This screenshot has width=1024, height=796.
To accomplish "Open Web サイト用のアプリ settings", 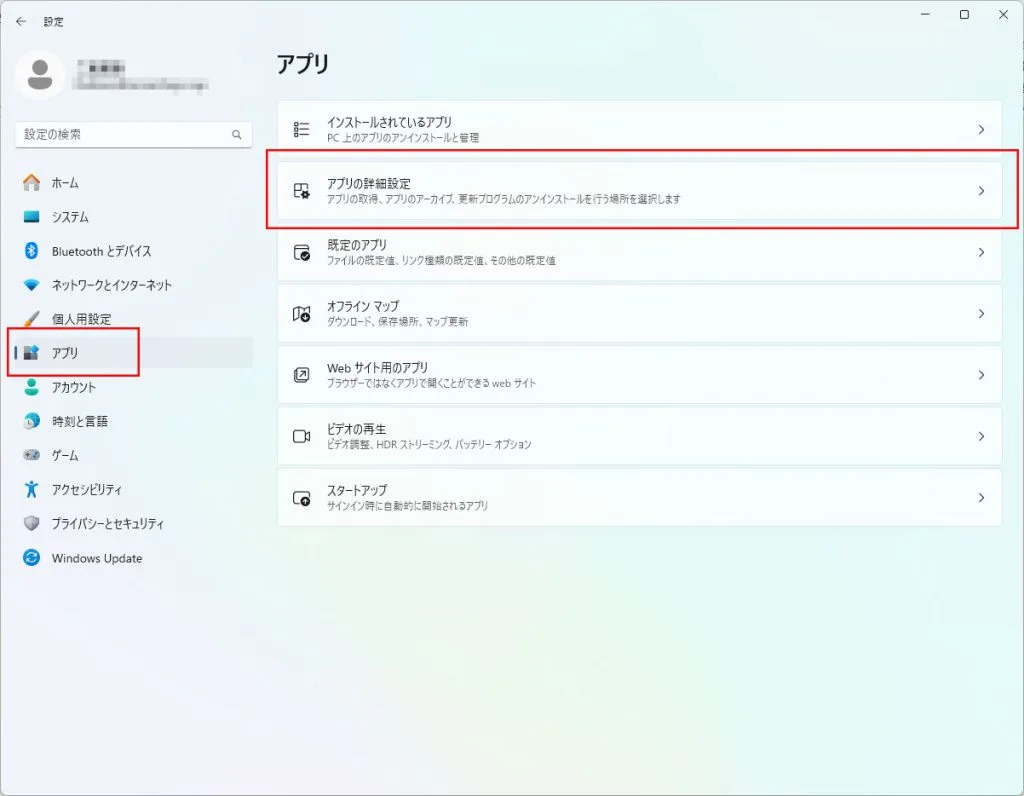I will (639, 375).
